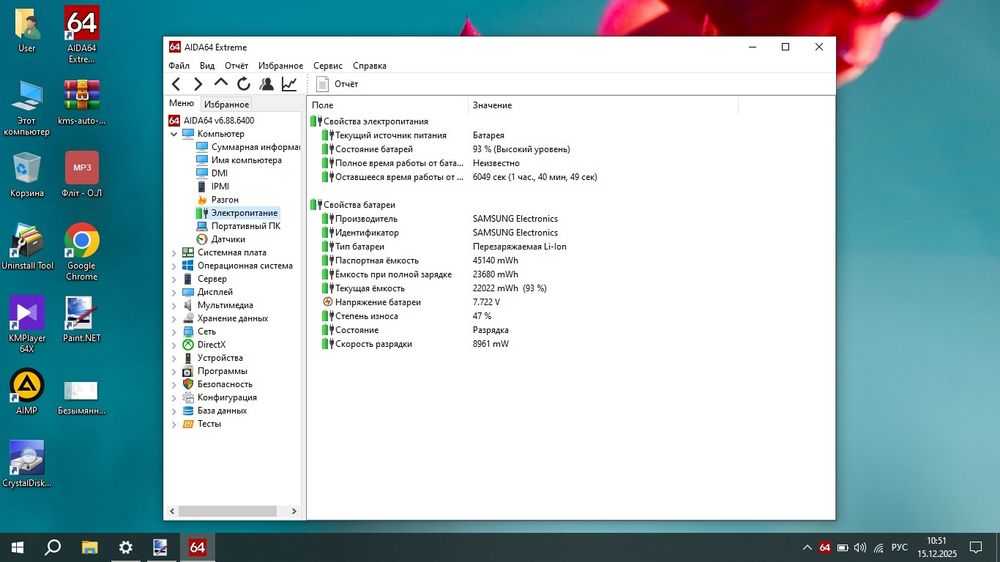Viewport: 1000px width, 562px height.
Task: Click the 23680 mWh value
Action: tap(495, 274)
